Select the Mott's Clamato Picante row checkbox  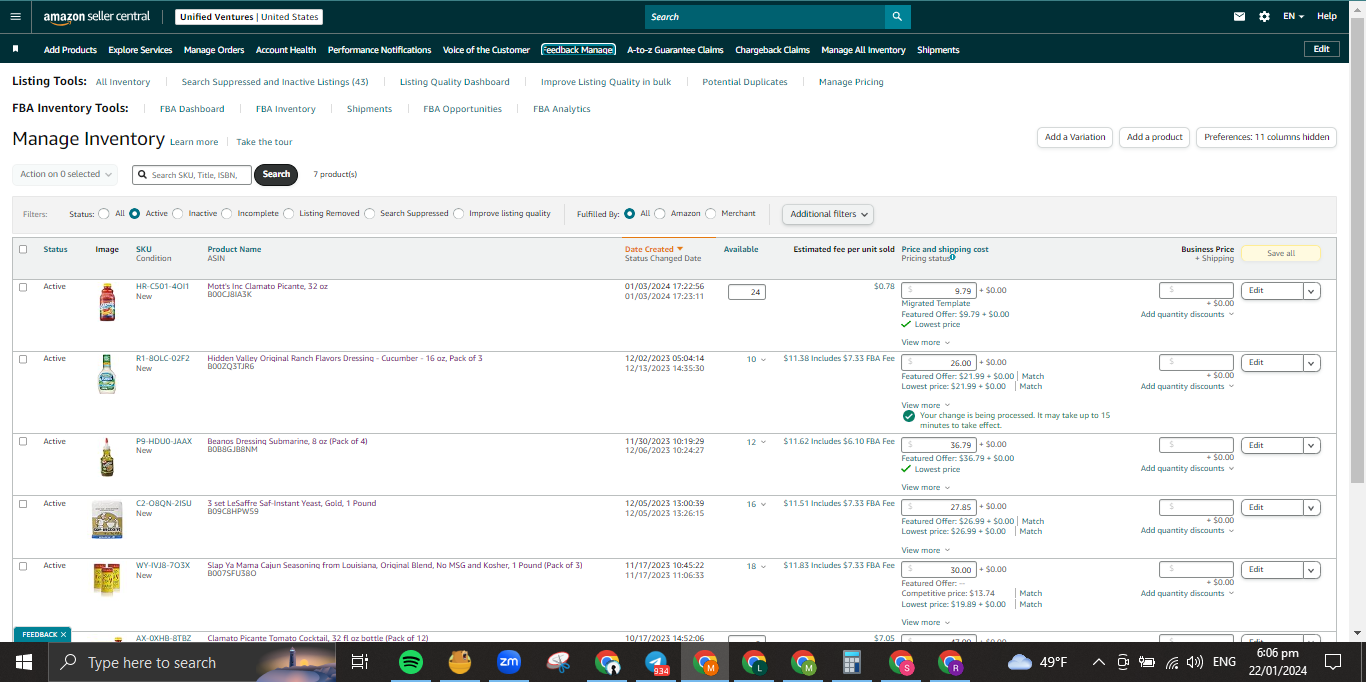tap(23, 287)
